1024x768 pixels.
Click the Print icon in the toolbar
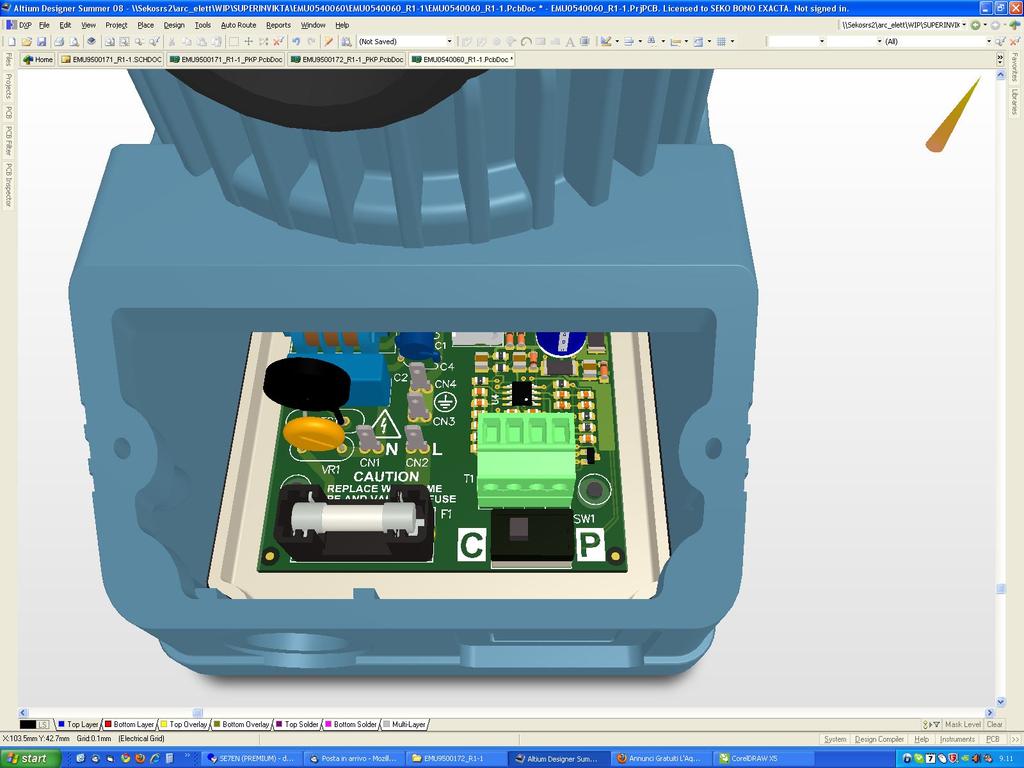59,41
